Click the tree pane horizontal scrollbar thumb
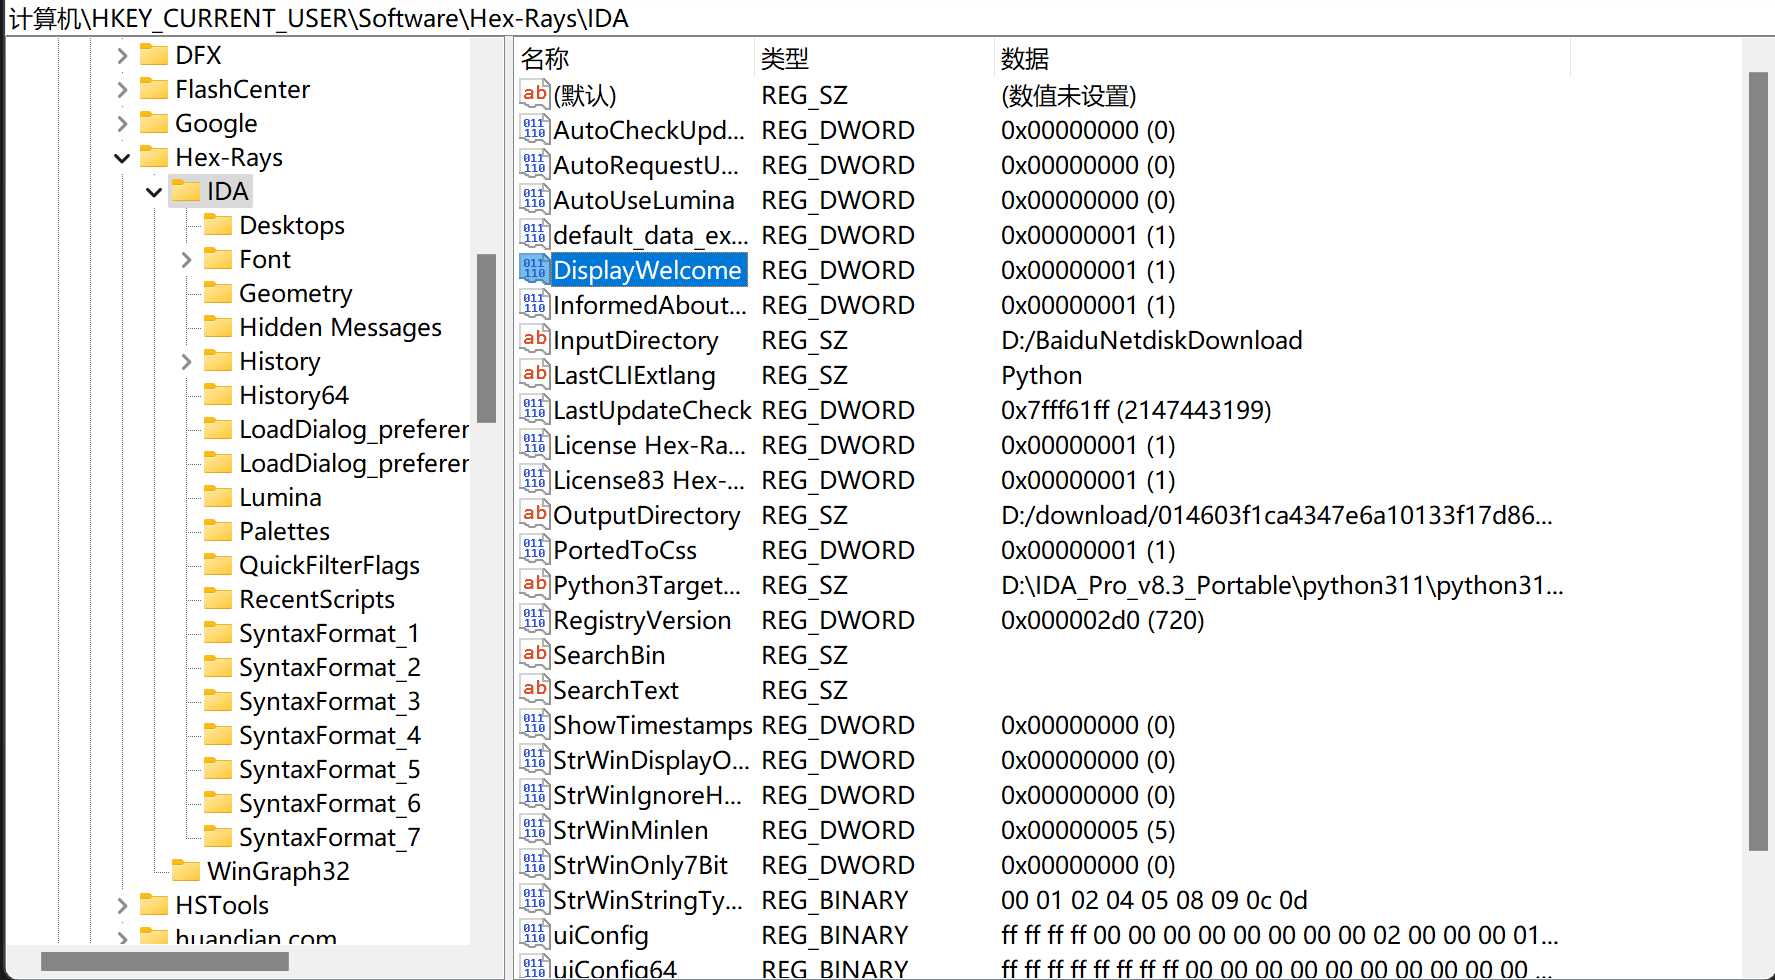 point(165,961)
